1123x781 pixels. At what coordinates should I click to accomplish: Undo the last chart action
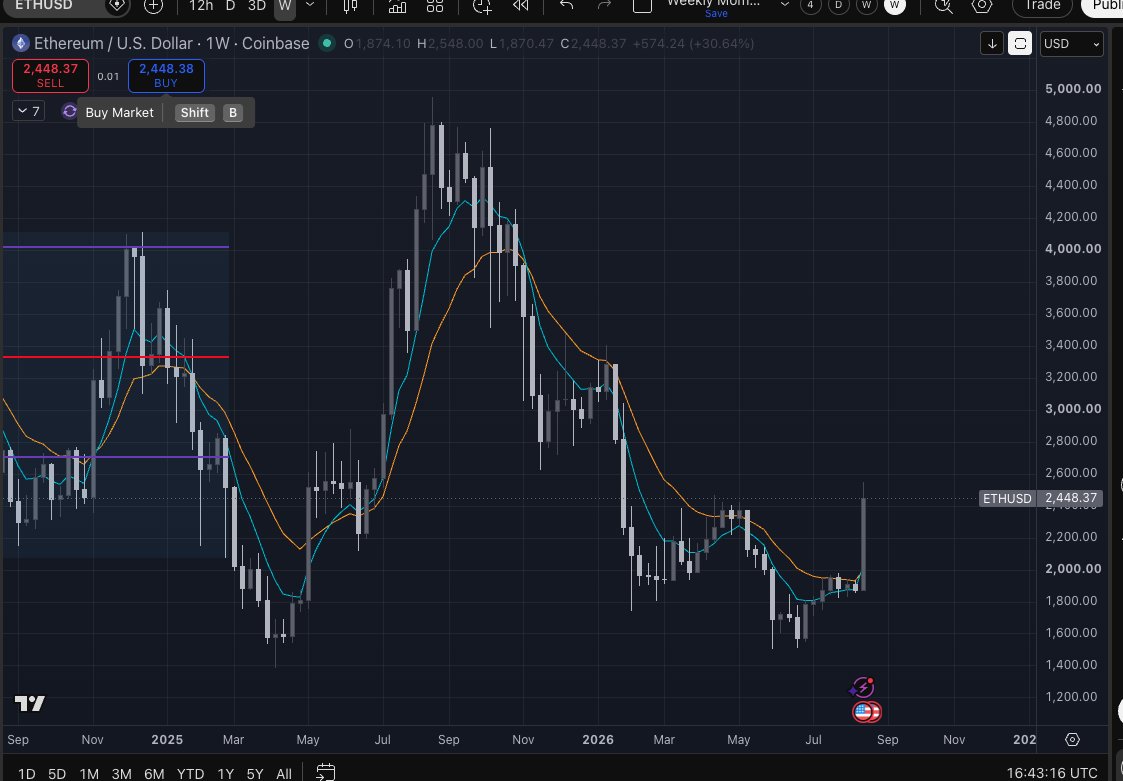point(567,6)
